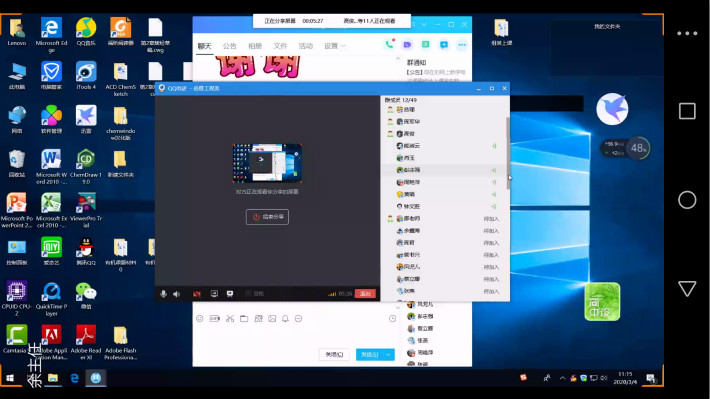Expand the send button dropdown arrow
Viewport: 710px width, 399px height.
tap(389, 355)
